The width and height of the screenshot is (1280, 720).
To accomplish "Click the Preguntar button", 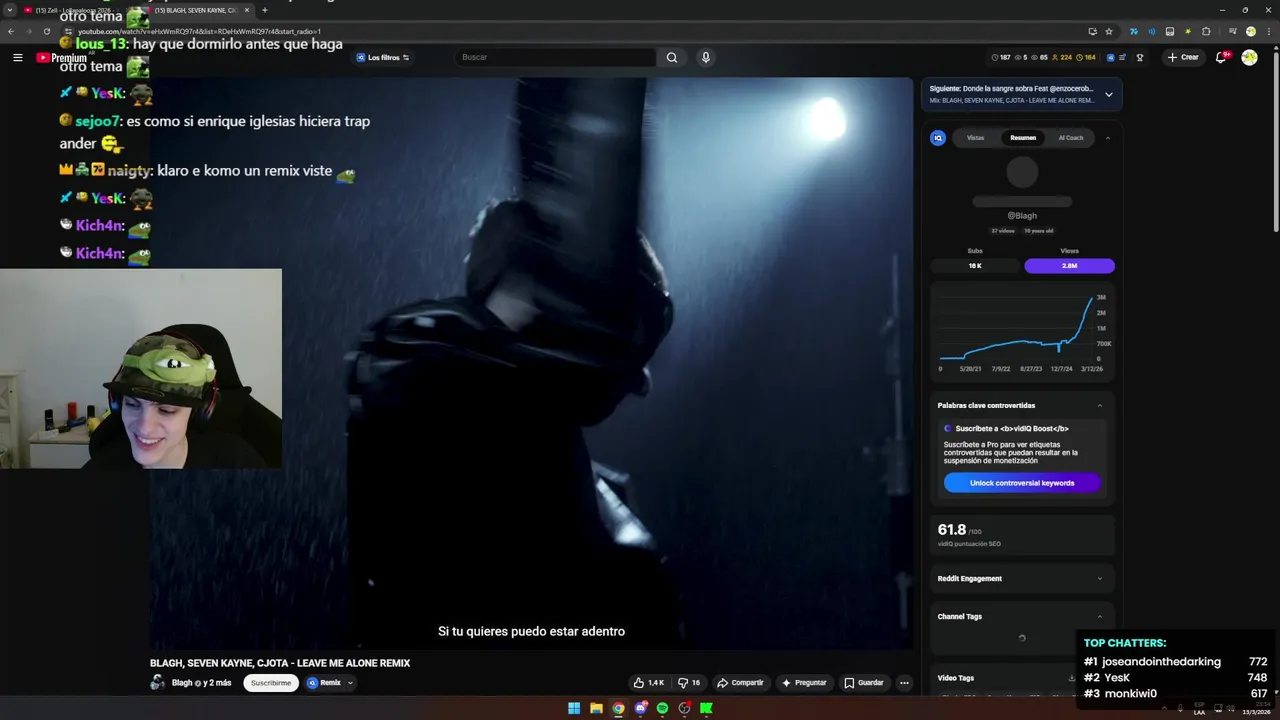I will (x=804, y=683).
